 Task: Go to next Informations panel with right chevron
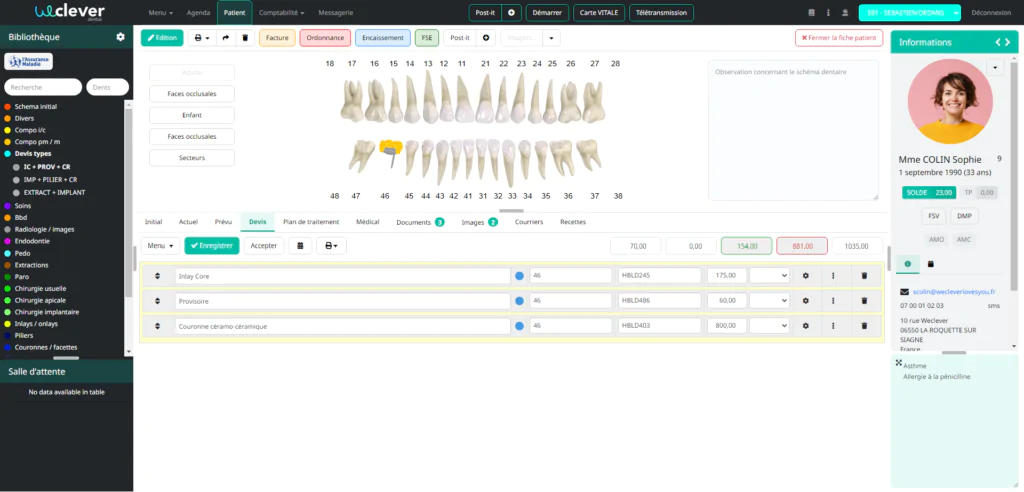click(1008, 42)
